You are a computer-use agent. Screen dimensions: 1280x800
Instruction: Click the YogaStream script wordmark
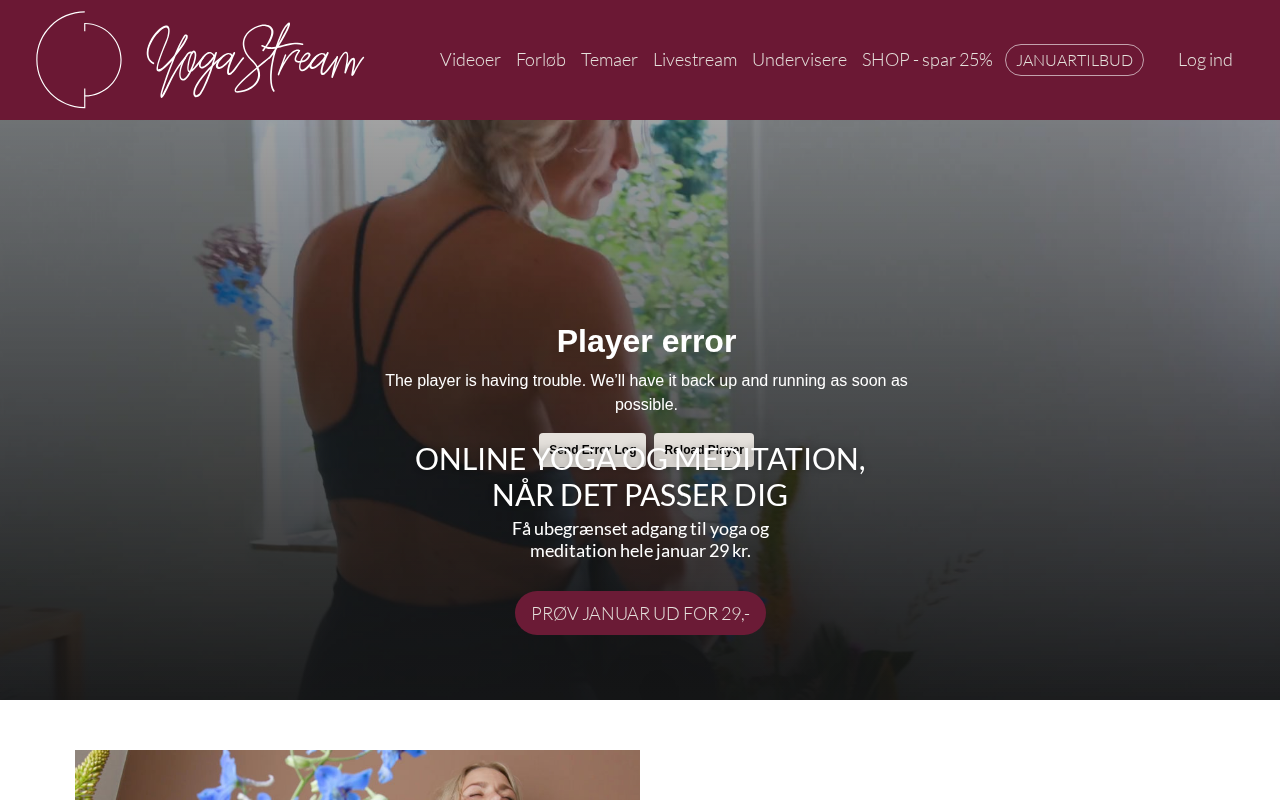pos(255,60)
